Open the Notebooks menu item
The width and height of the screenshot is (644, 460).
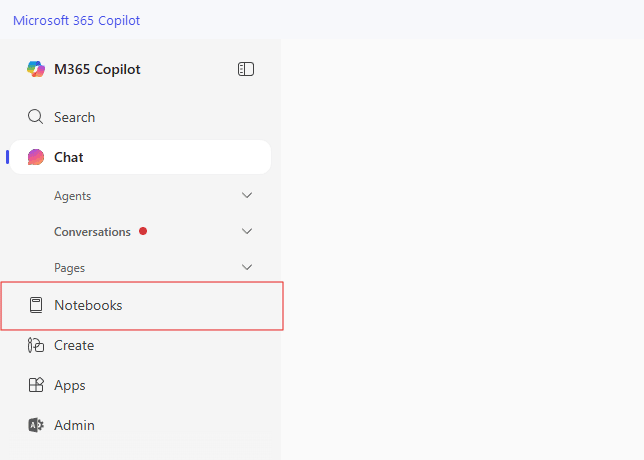click(x=142, y=306)
